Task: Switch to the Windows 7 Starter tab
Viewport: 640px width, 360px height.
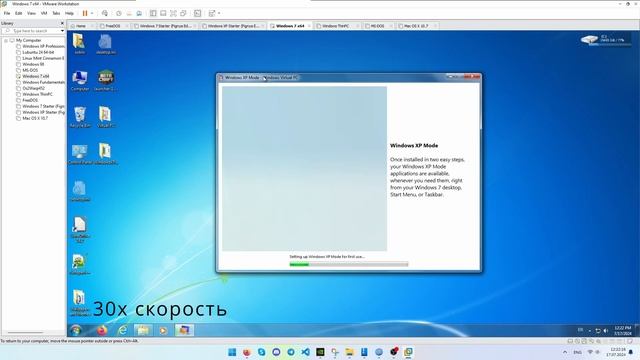Action: [x=164, y=26]
